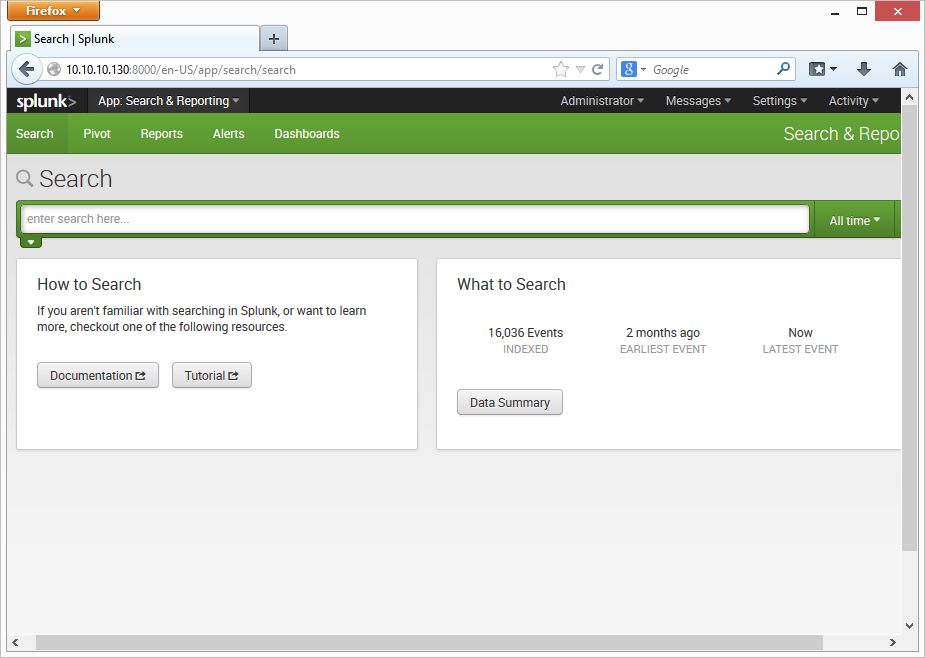Go to the Alerts tab
The image size is (925, 658).
pos(228,134)
